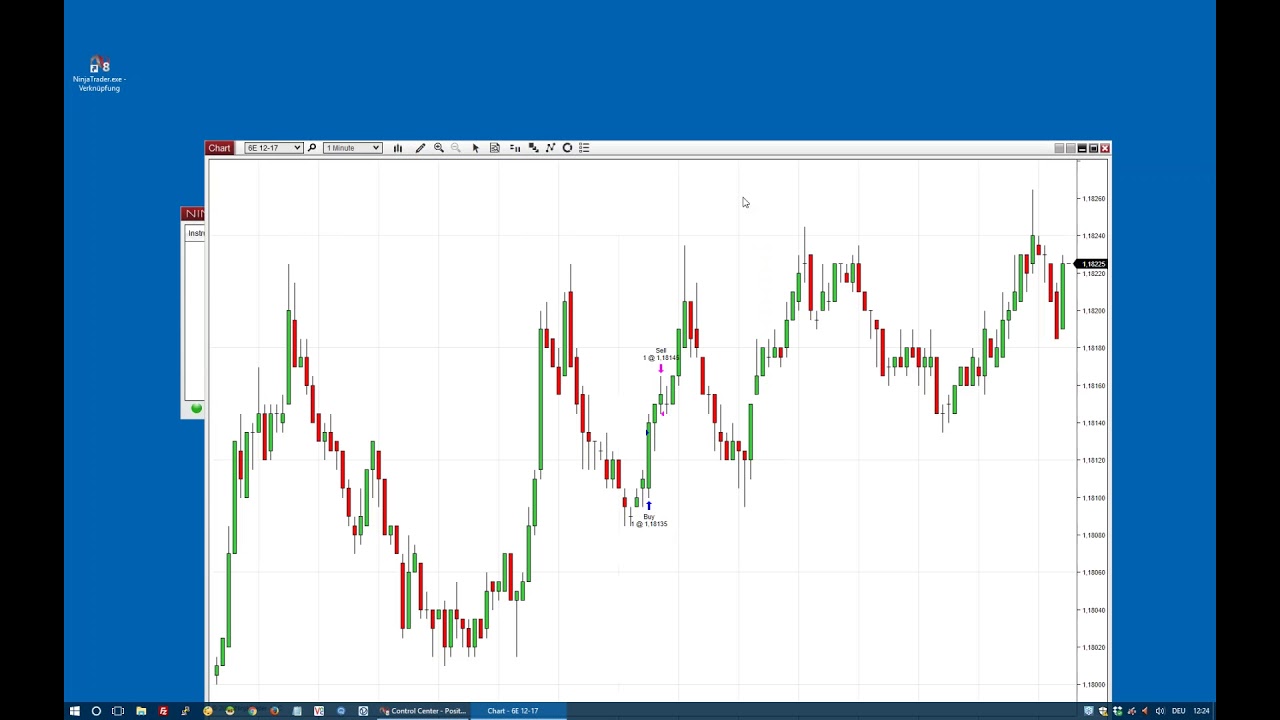Click the Sell execution marker on chart
Image resolution: width=1280 pixels, height=720 pixels.
click(660, 369)
